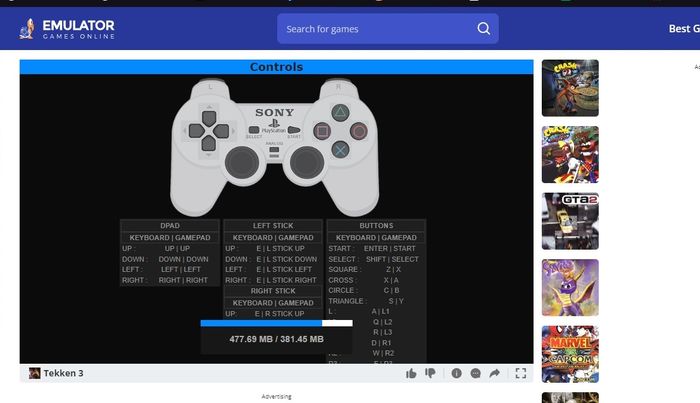Click the R shoulder button on controller

click(x=338, y=87)
